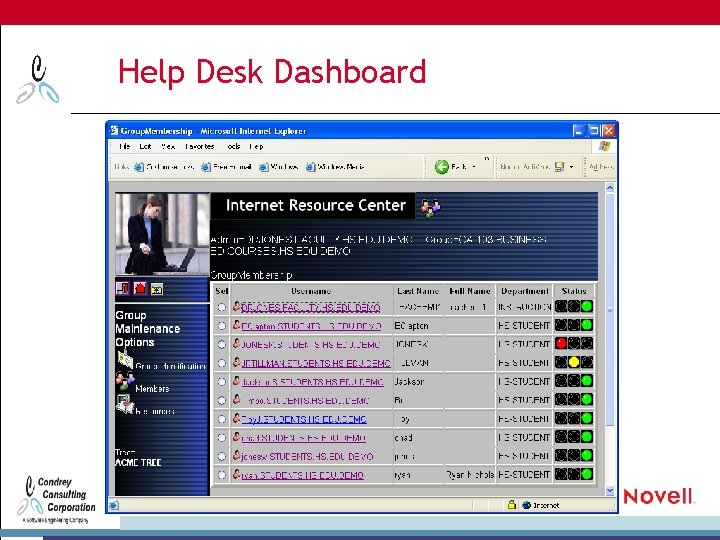Open the Norton AntiVirus dropdown arrow

click(572, 167)
